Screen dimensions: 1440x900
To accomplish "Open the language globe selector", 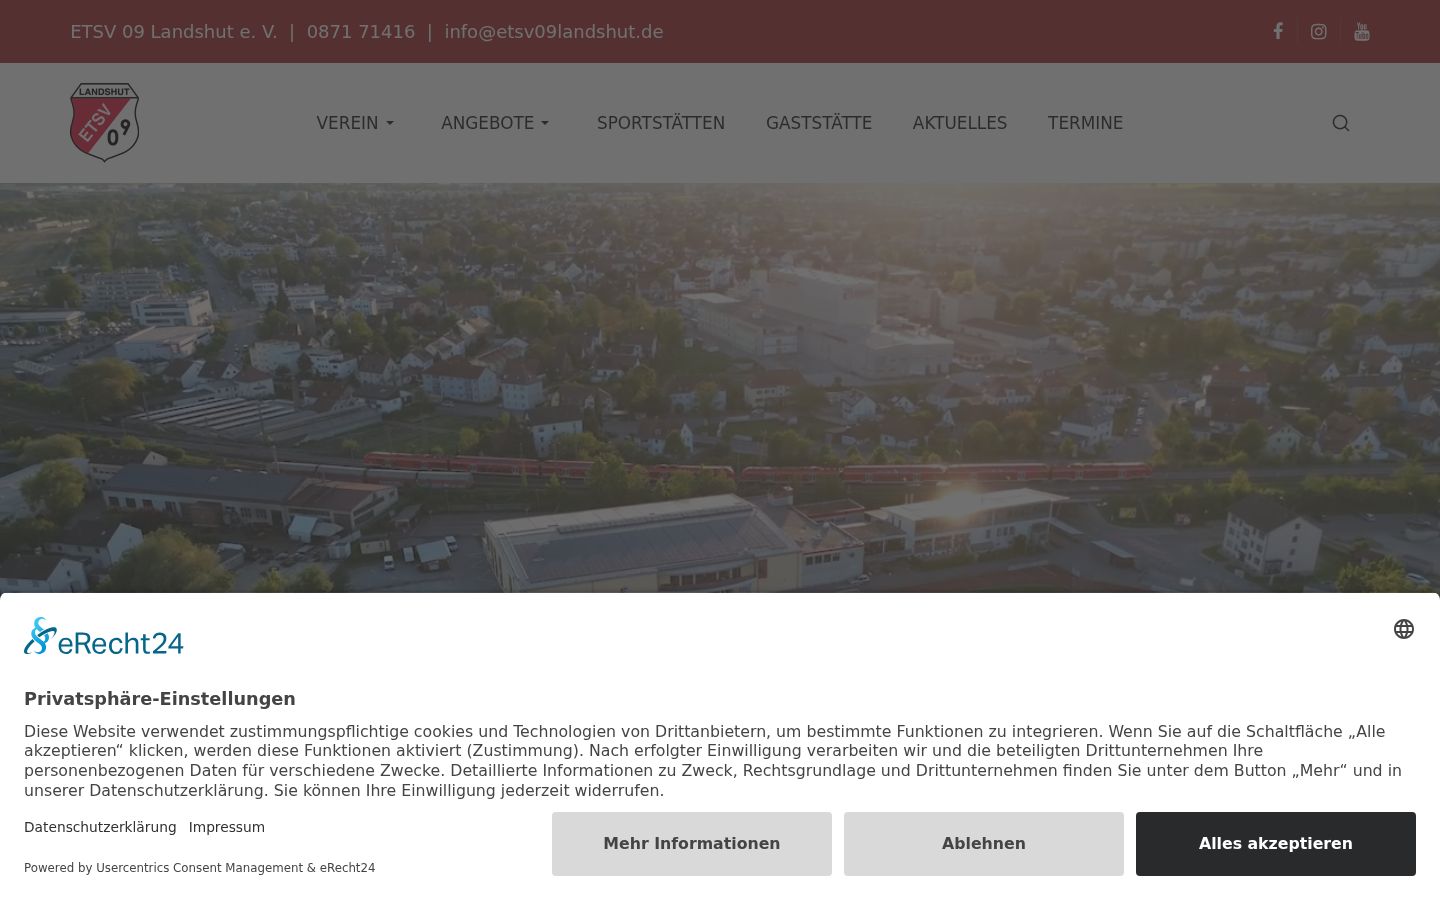I will (x=1404, y=629).
